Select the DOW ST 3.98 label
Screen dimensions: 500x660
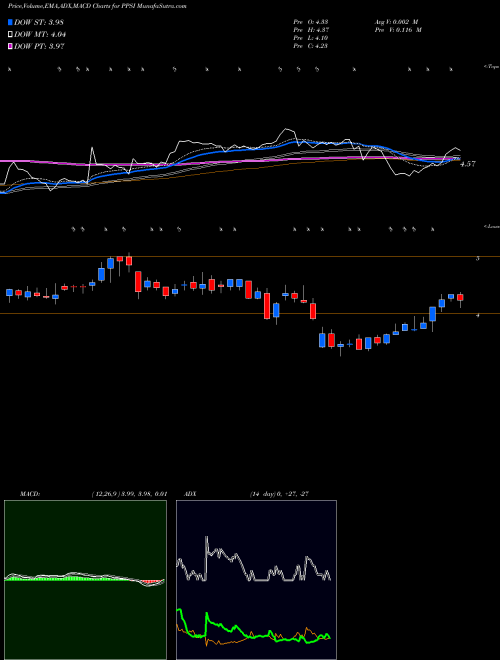[x=39, y=22]
